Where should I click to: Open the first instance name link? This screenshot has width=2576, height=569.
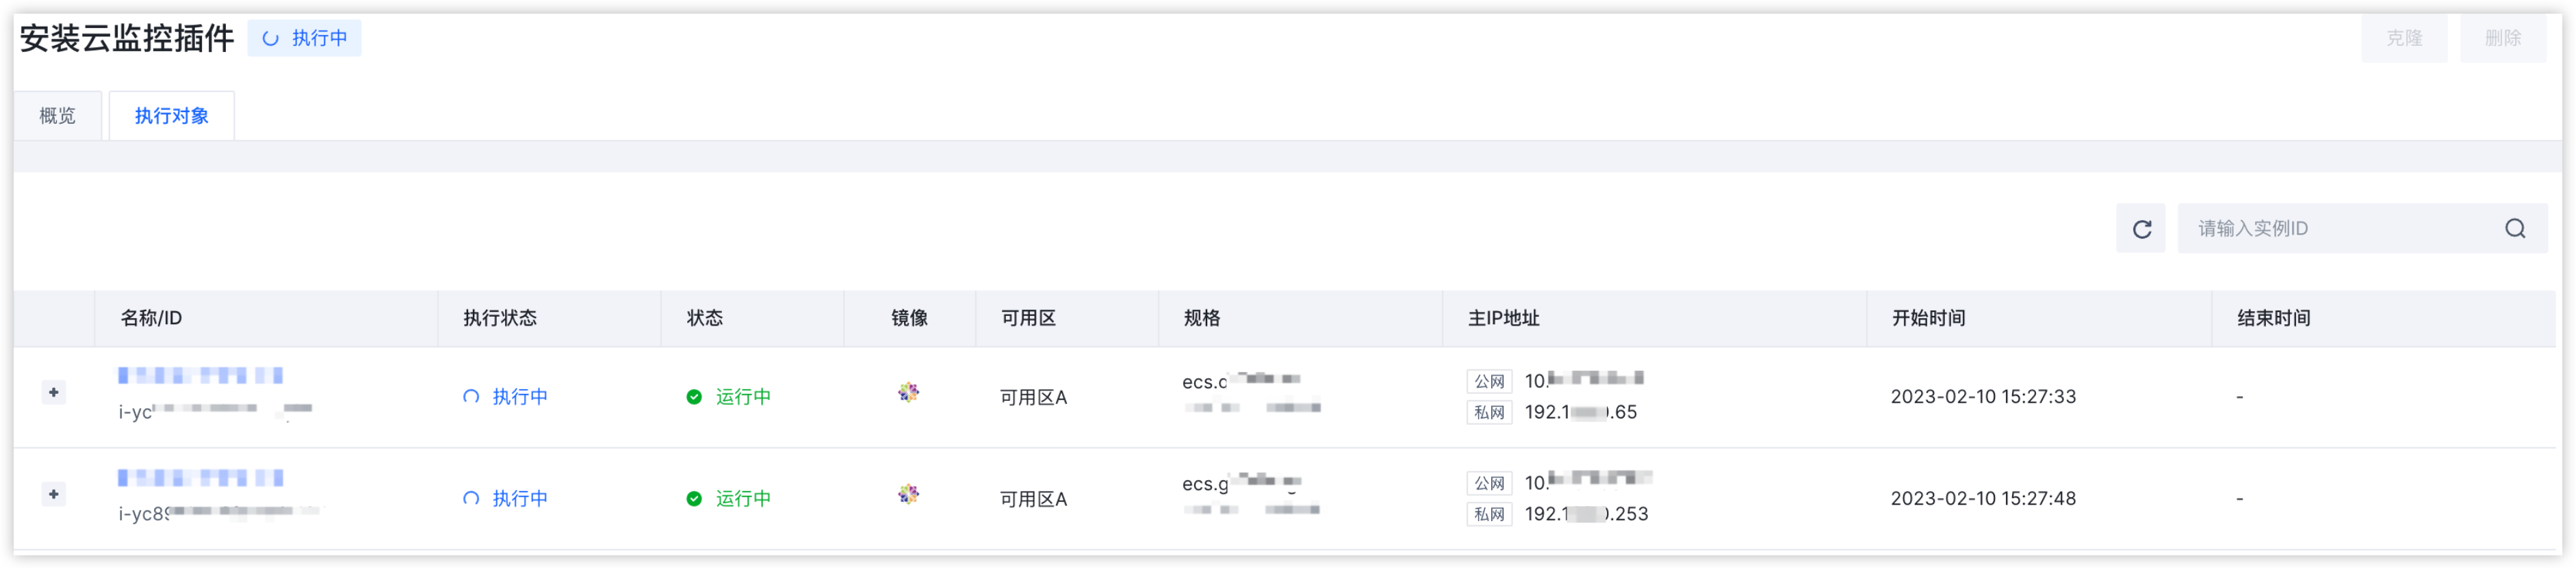coord(200,376)
